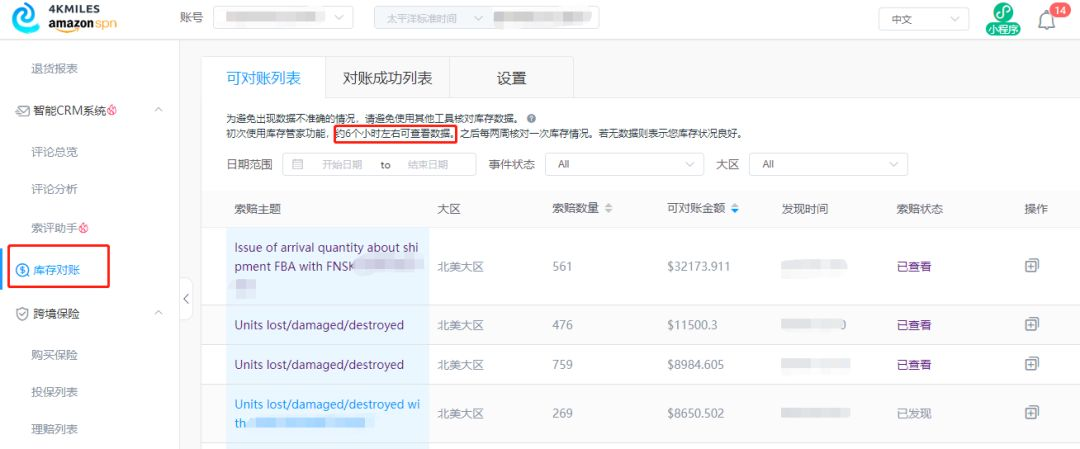The height and width of the screenshot is (449, 1080).
Task: Collapse the sidebar with the arrow handle
Action: [x=186, y=298]
